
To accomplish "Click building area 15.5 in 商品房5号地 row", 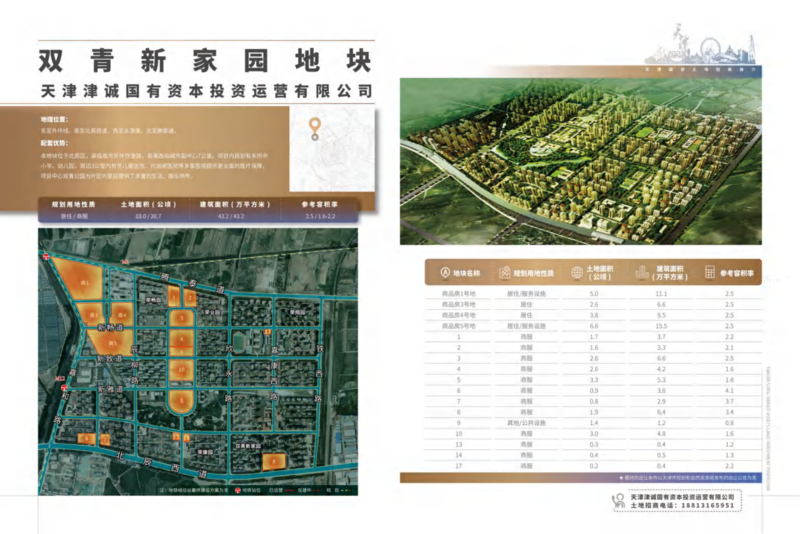I will click(x=661, y=326).
